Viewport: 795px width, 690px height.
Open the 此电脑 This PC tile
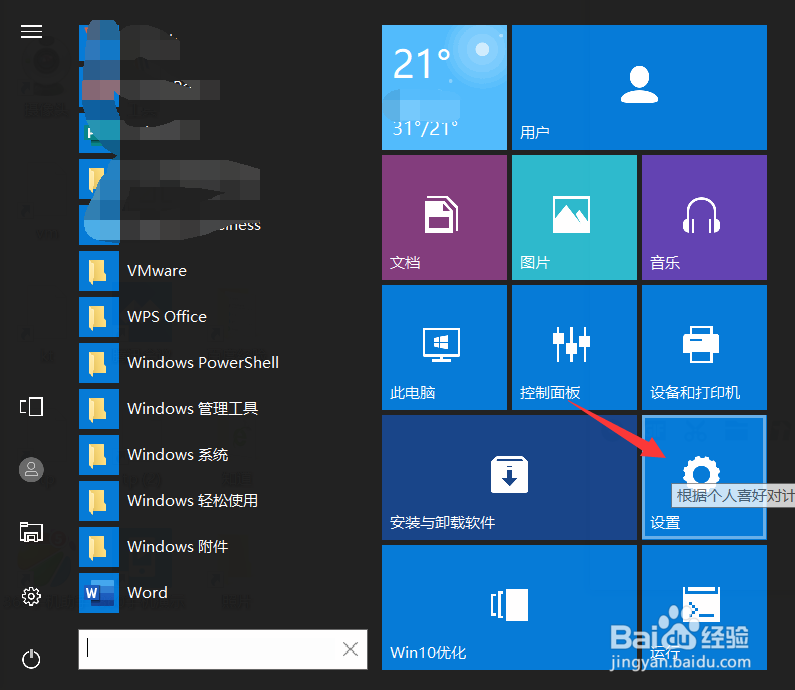click(444, 347)
